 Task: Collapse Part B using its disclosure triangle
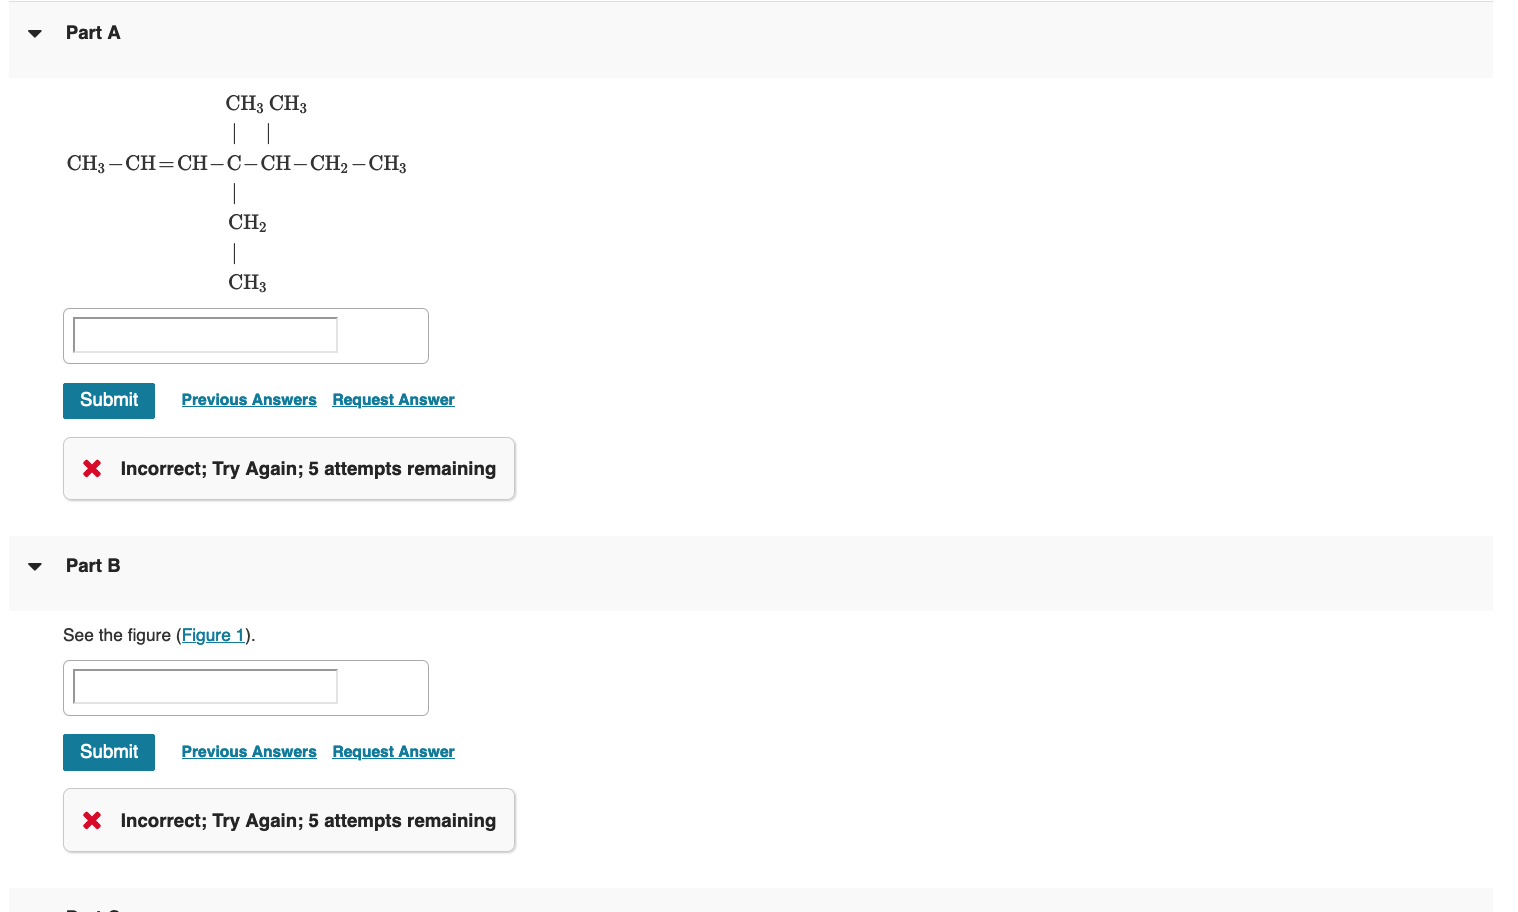33,566
